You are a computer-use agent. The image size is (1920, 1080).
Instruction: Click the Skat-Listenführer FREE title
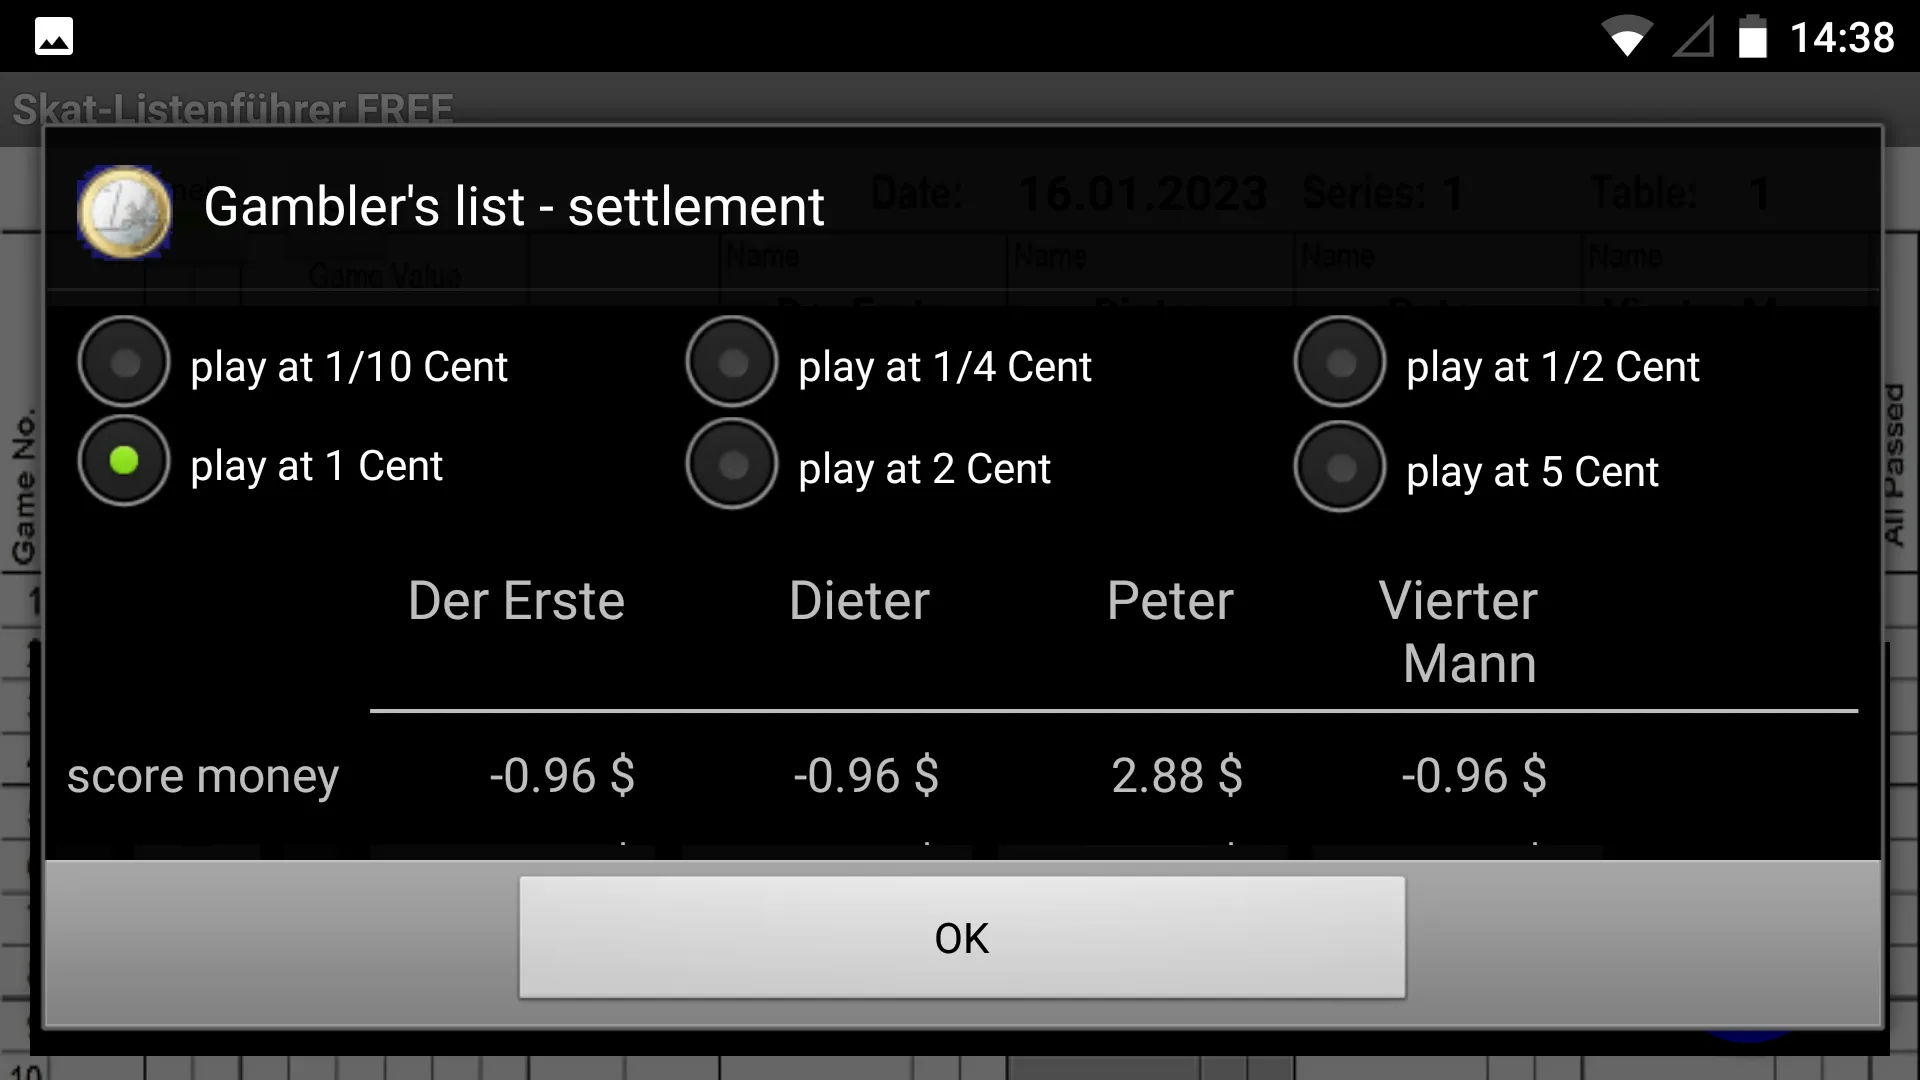(233, 108)
